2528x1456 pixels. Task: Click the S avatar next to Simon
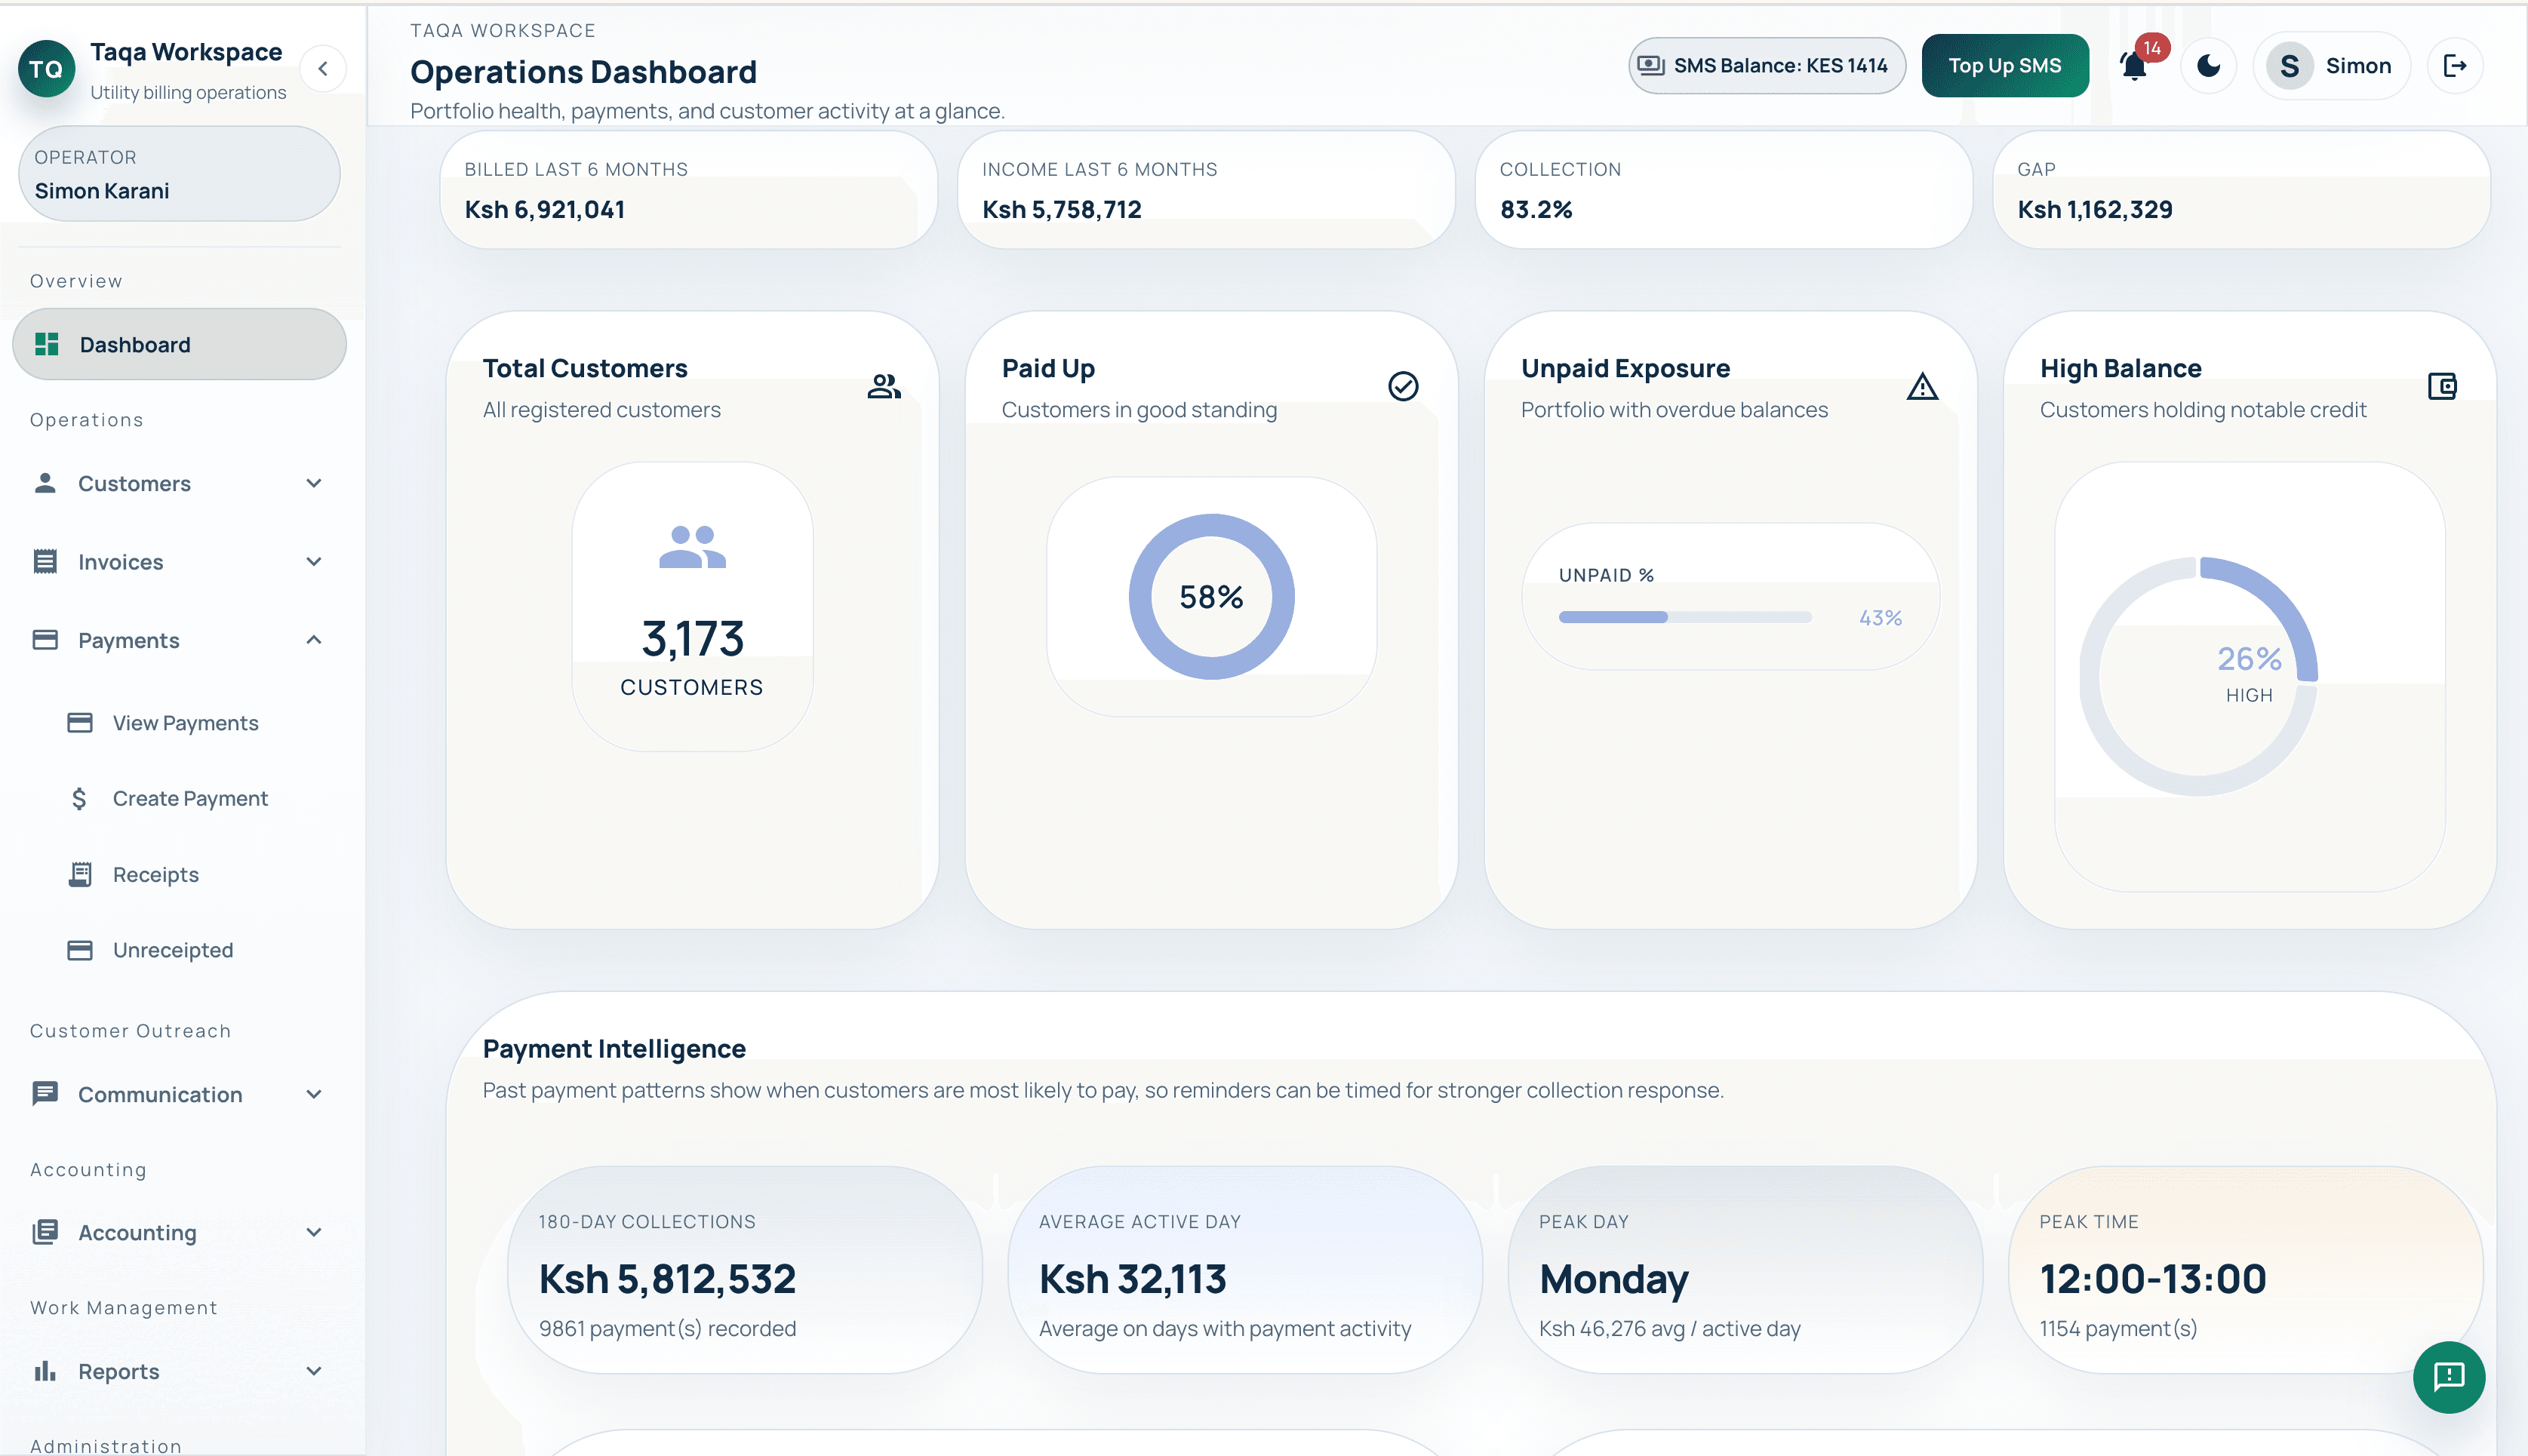2289,66
